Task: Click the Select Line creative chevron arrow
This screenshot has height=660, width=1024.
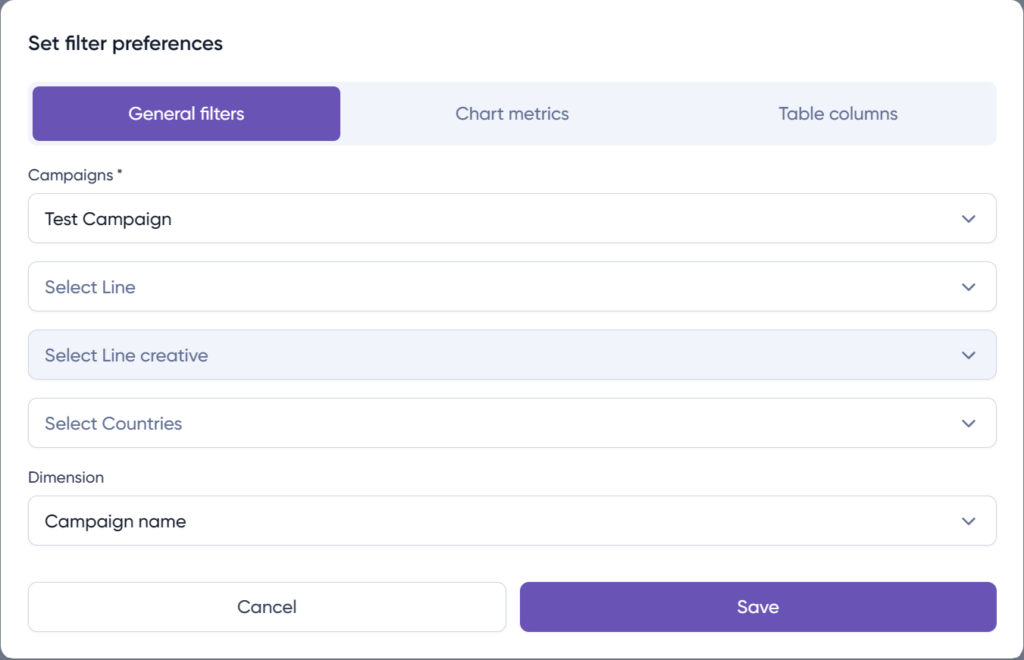Action: [x=967, y=355]
